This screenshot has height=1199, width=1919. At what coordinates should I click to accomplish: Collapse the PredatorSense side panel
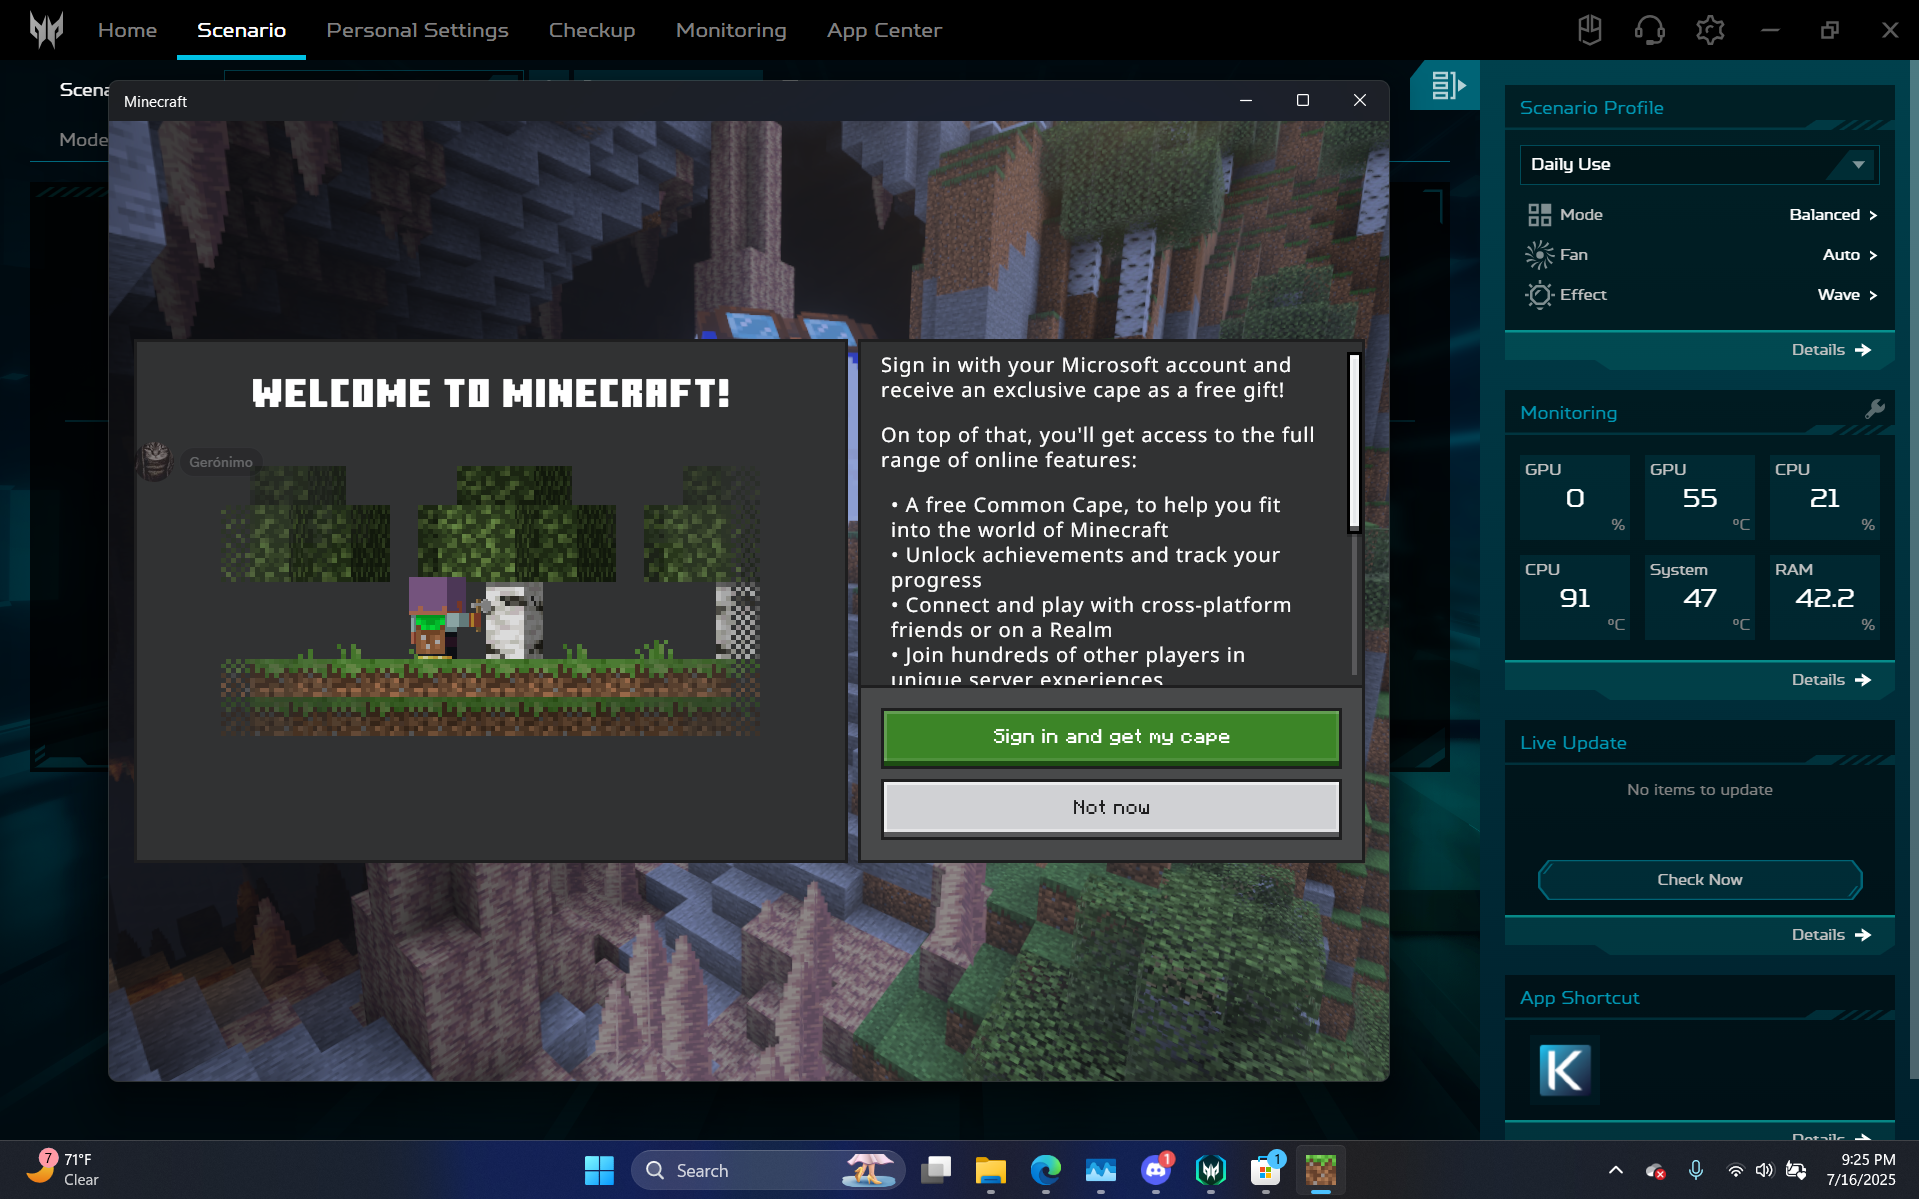pos(1445,85)
